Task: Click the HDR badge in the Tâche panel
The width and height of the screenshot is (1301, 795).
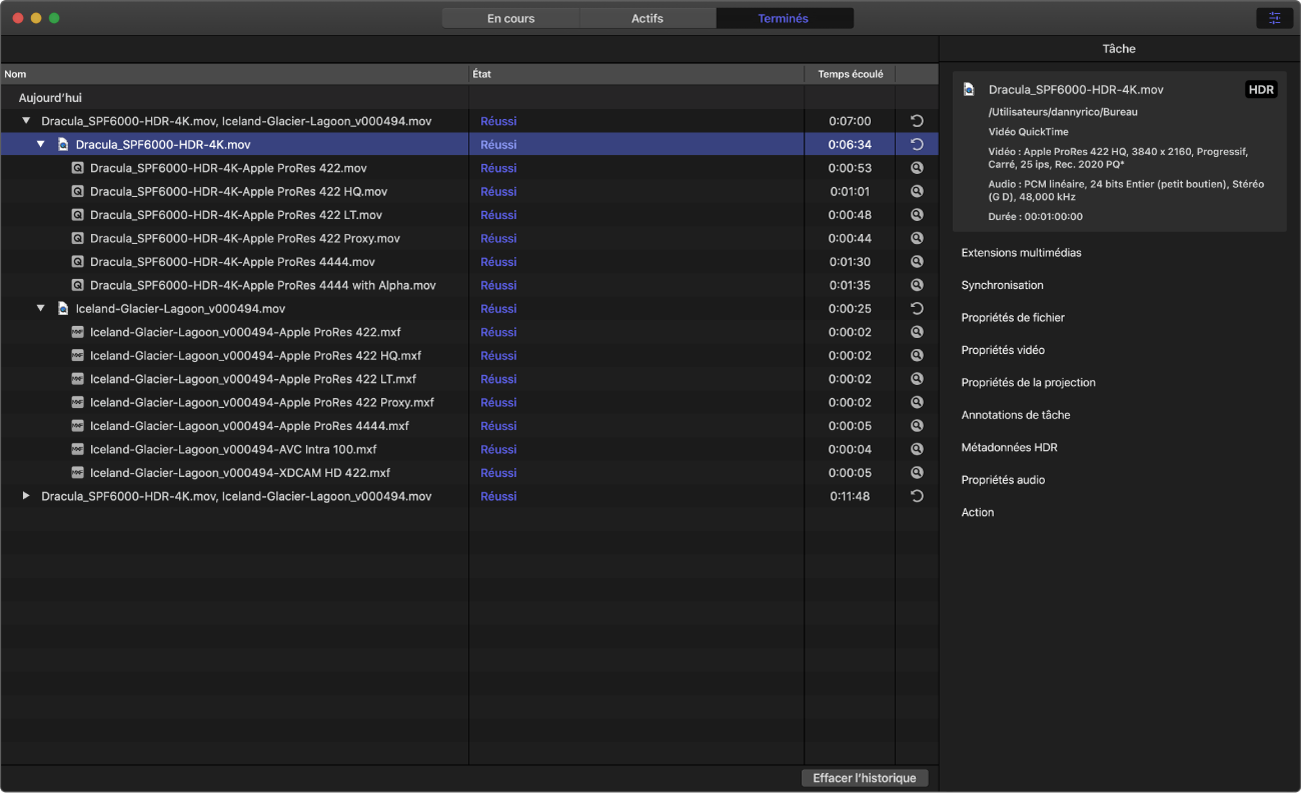Action: coord(1261,90)
